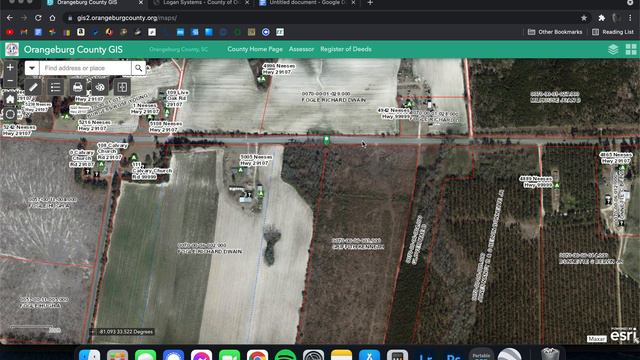Click address label 5005 Neeses Hwy

pos(256,160)
